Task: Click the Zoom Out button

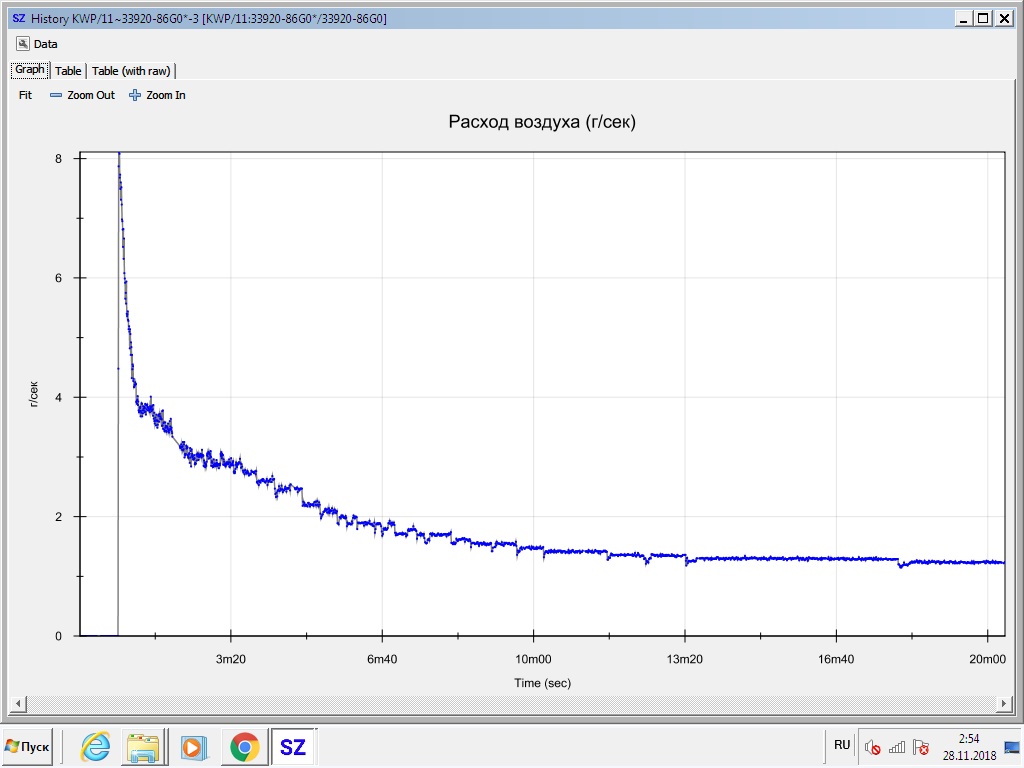Action: (x=82, y=95)
